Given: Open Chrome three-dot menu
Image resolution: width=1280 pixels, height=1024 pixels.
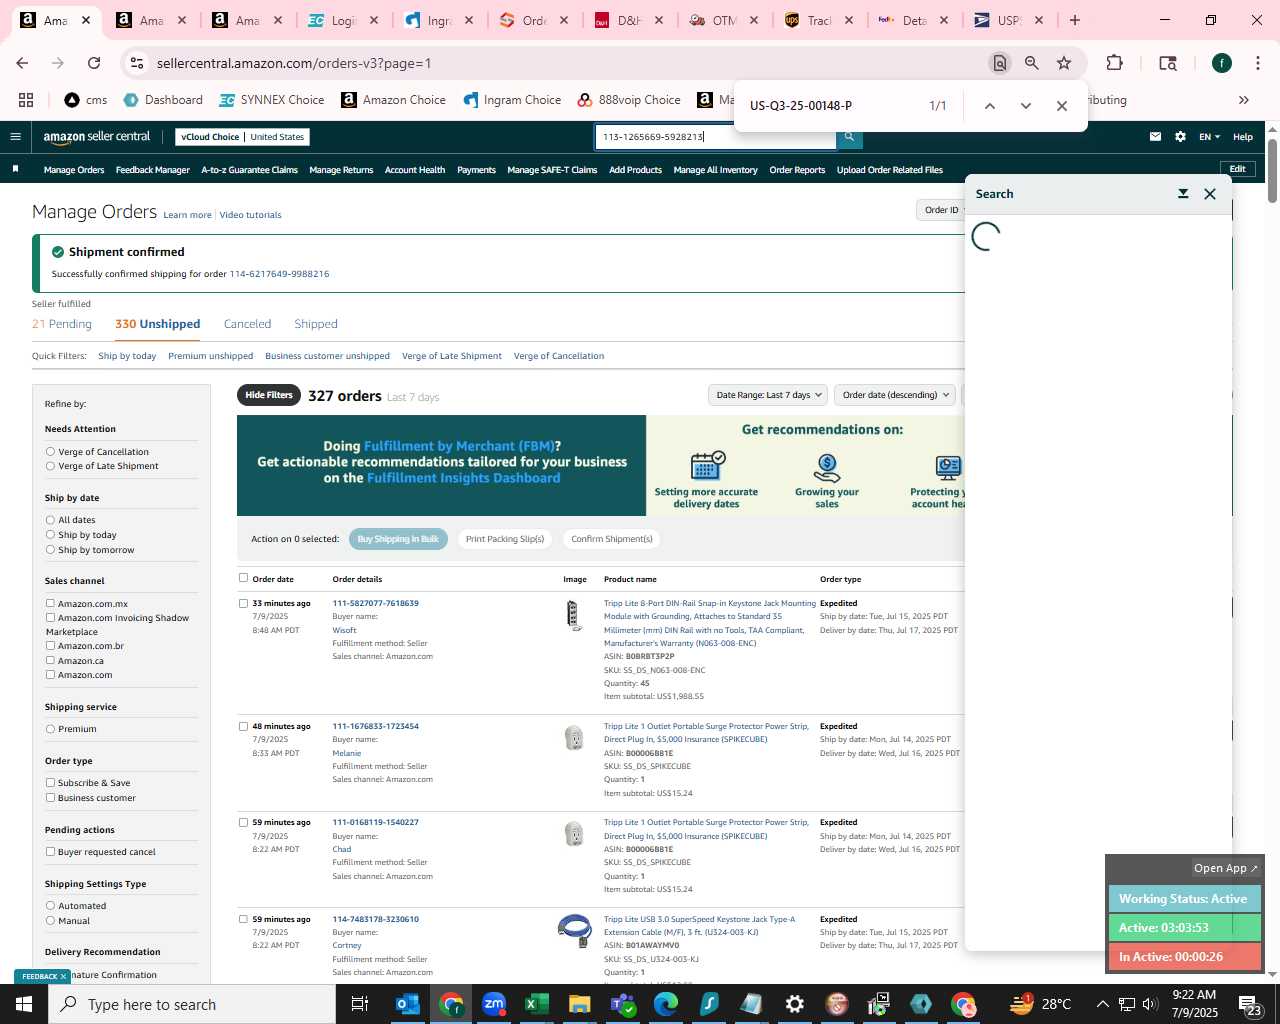Looking at the screenshot, I should click(1257, 63).
